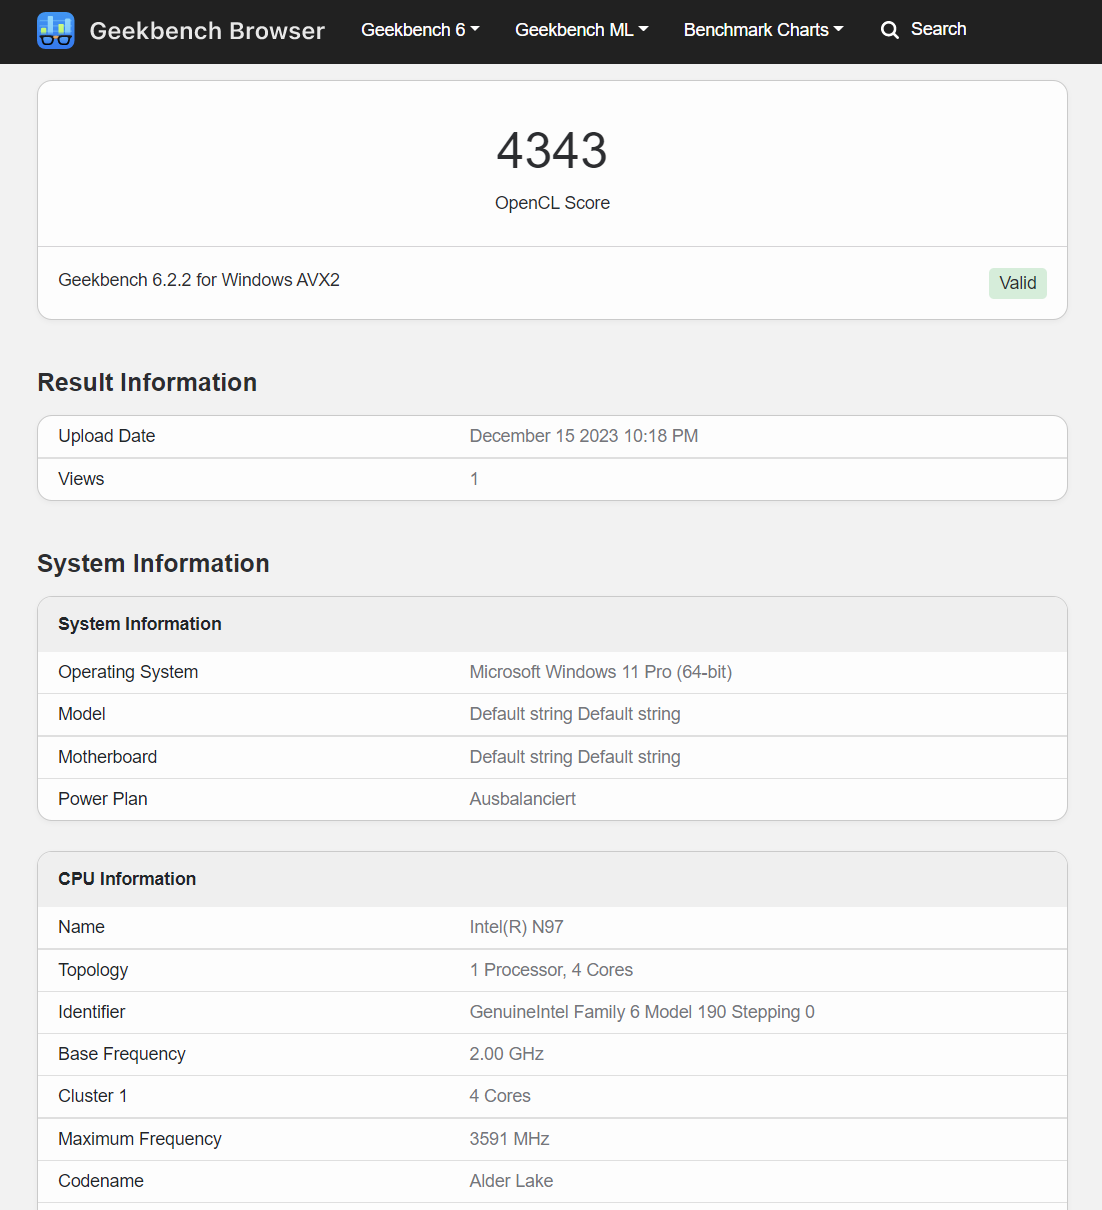Select Microsoft Windows 11 Pro (64-bit) value

click(x=601, y=672)
